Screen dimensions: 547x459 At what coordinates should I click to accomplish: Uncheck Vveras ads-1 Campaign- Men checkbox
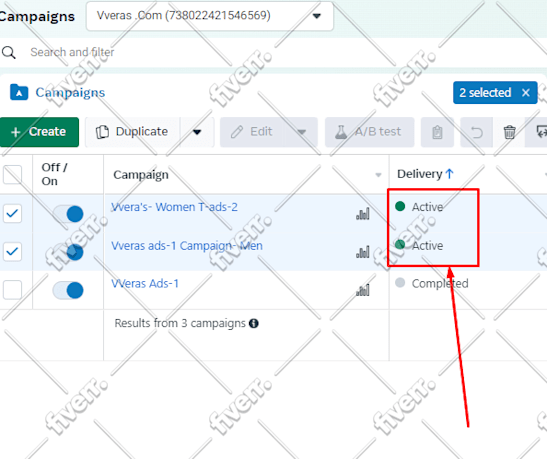[12, 251]
